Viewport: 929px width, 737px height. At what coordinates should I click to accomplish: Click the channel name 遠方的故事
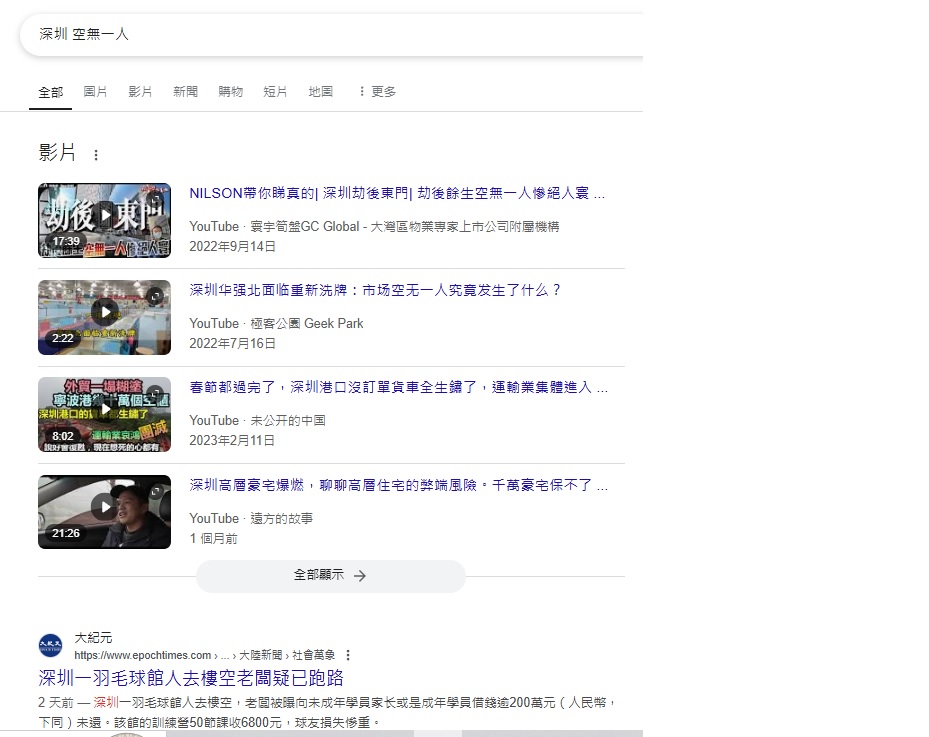point(281,518)
